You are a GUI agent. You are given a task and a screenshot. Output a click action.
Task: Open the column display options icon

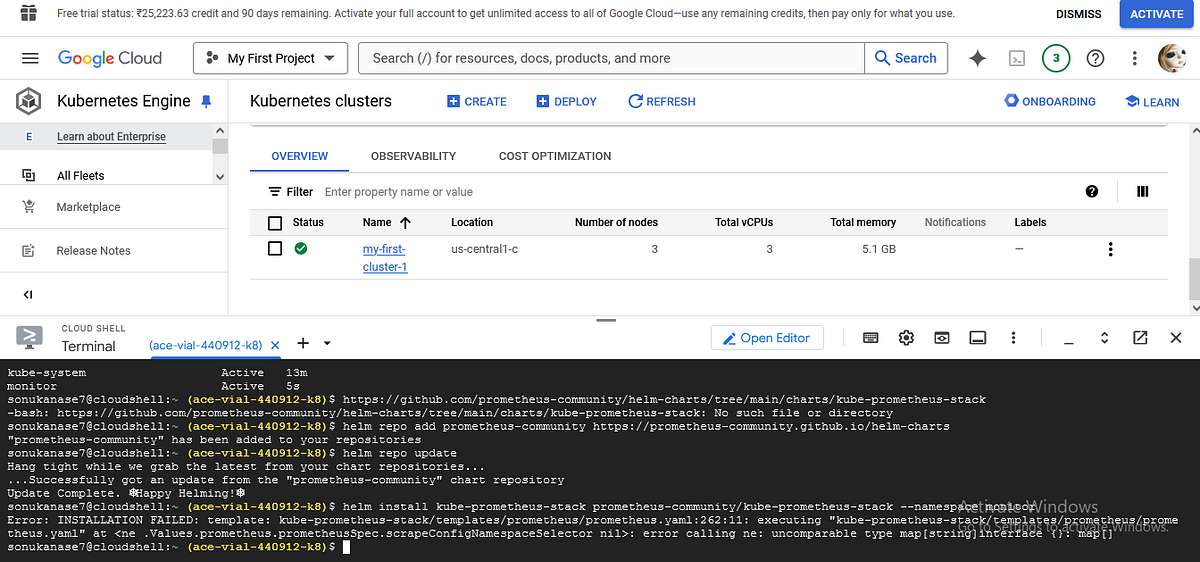[1143, 191]
